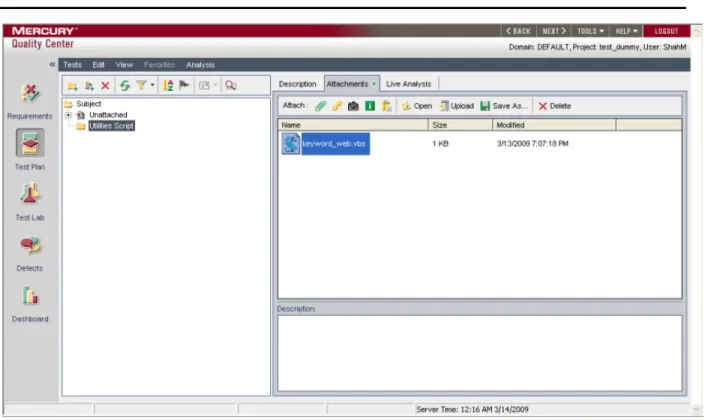This screenshot has width=708, height=420.
Task: Click Save As for the attachment
Action: point(504,106)
